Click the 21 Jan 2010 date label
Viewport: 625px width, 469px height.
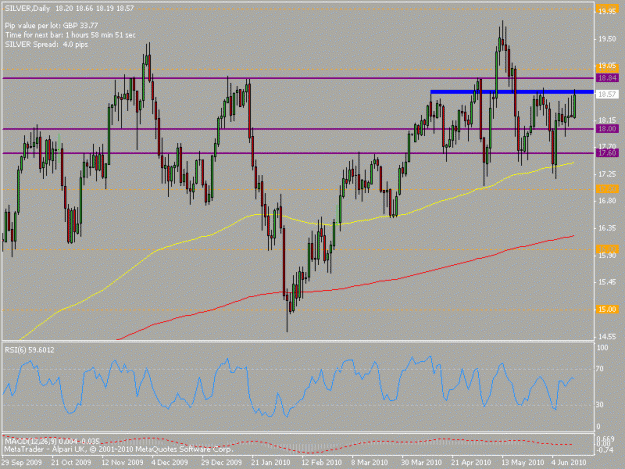(x=270, y=462)
